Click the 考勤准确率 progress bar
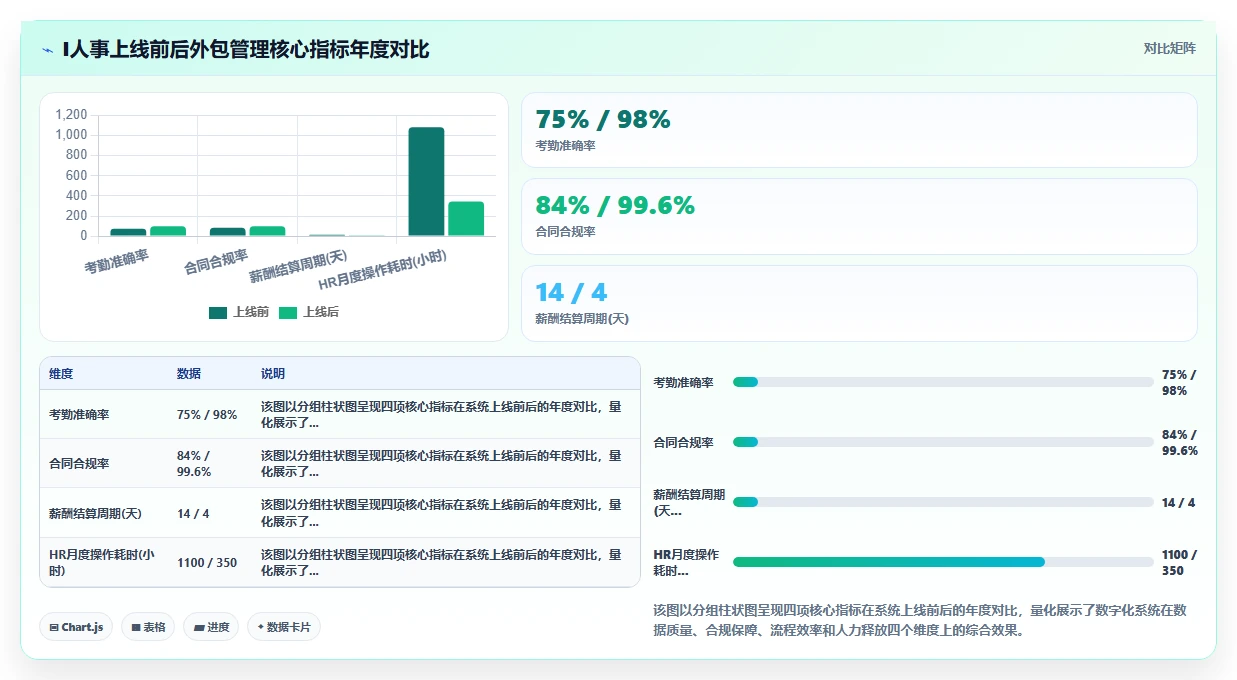1237x680 pixels. [x=943, y=382]
